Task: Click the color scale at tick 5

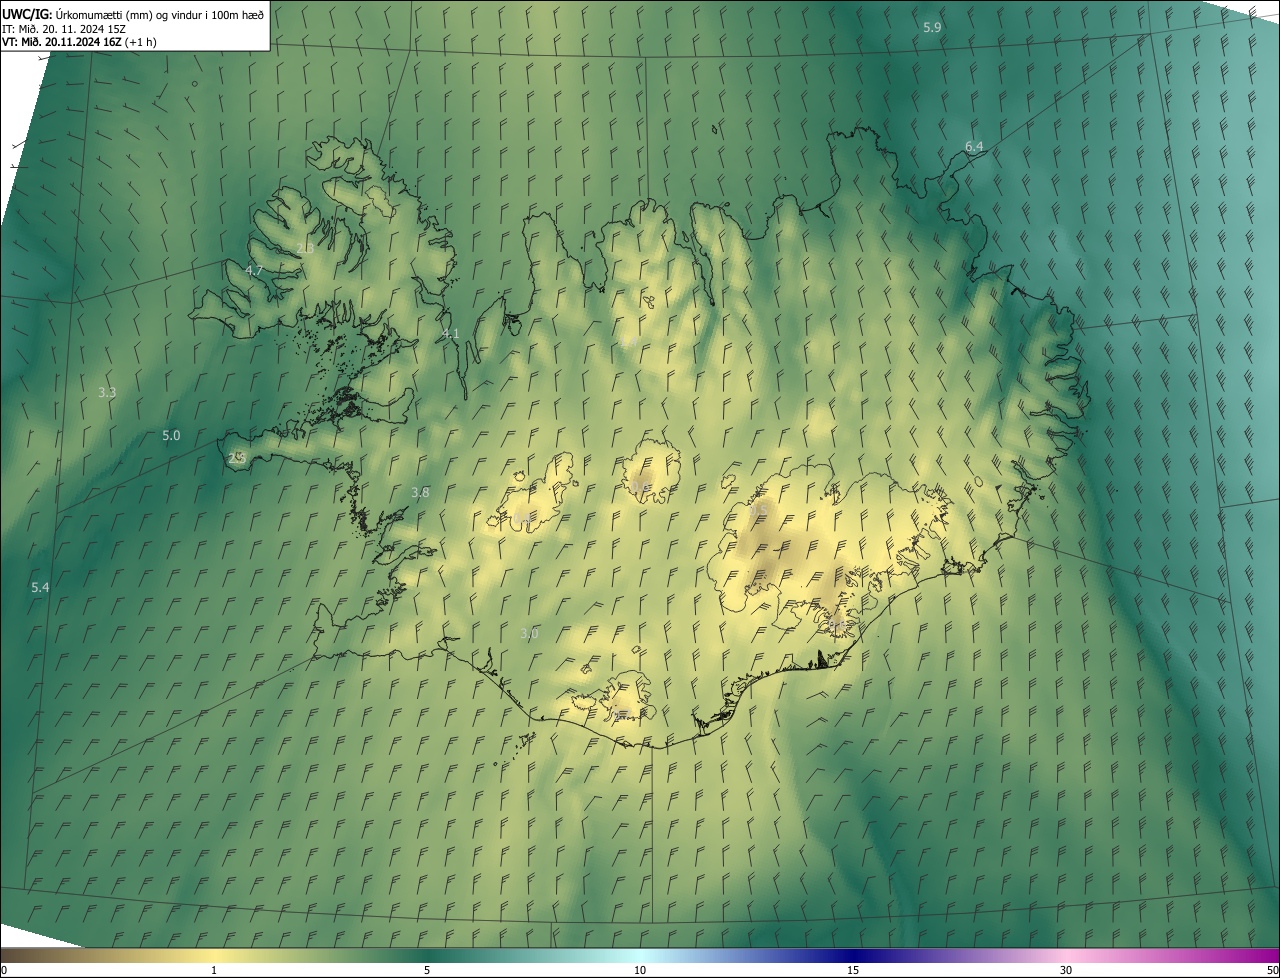Action: coord(427,970)
